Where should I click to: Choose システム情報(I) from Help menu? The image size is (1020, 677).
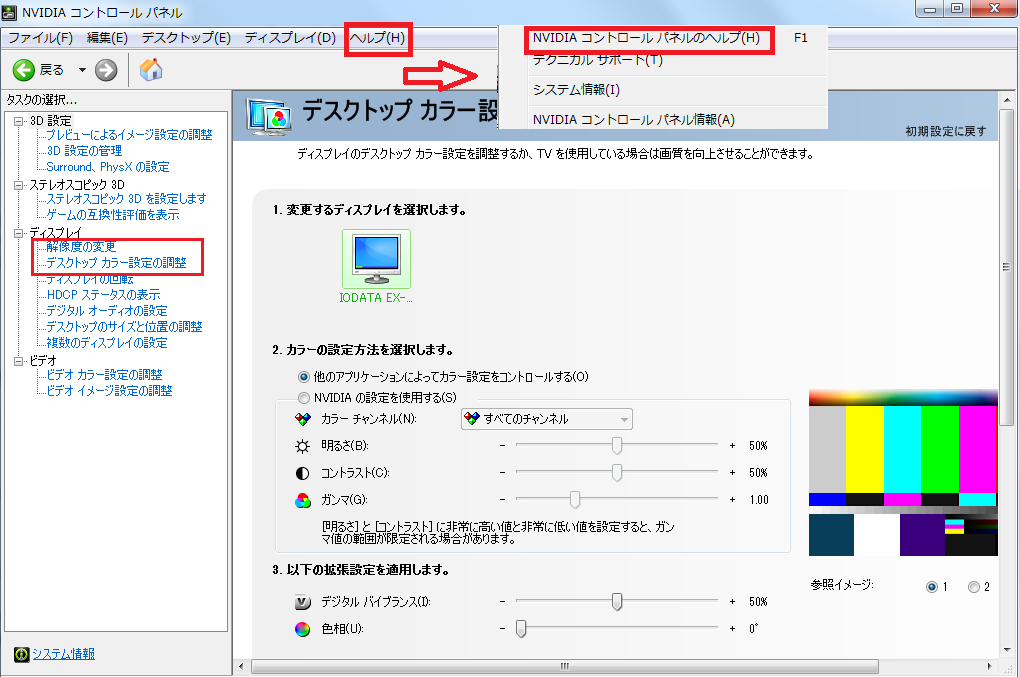pyautogui.click(x=576, y=90)
